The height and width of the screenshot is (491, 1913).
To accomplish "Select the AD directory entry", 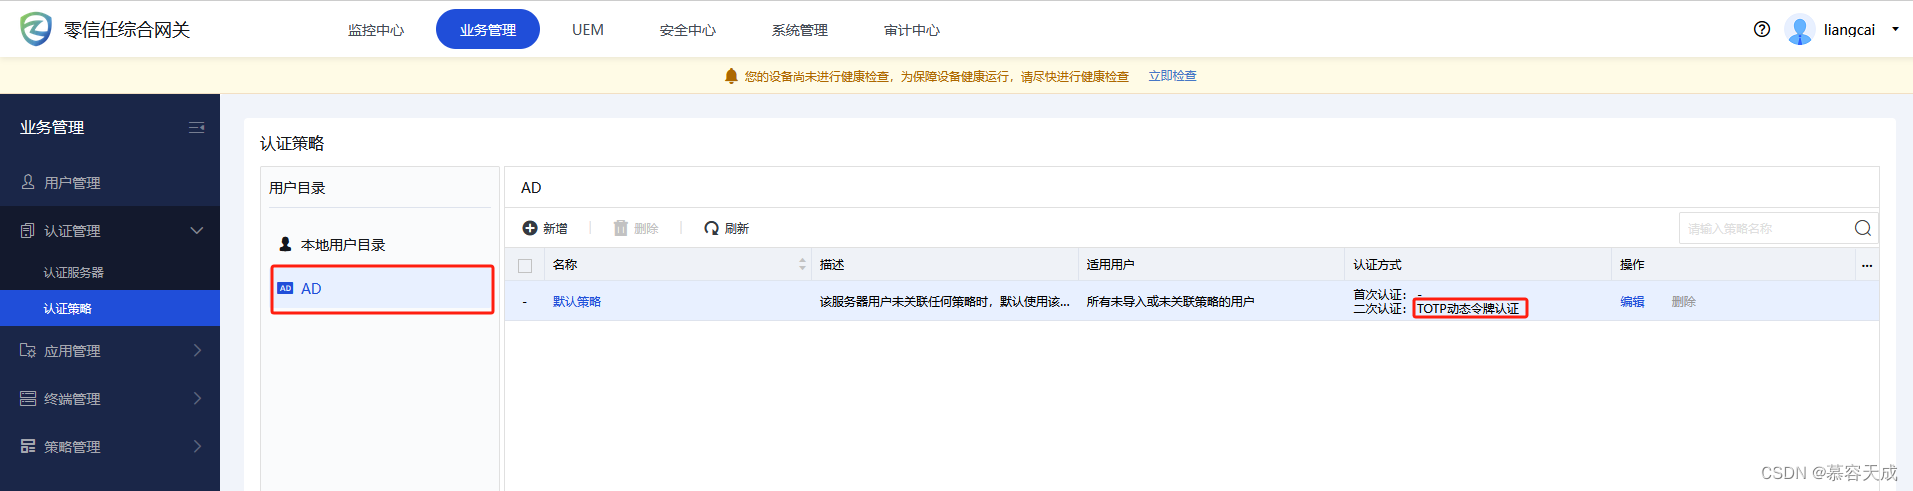I will (382, 288).
